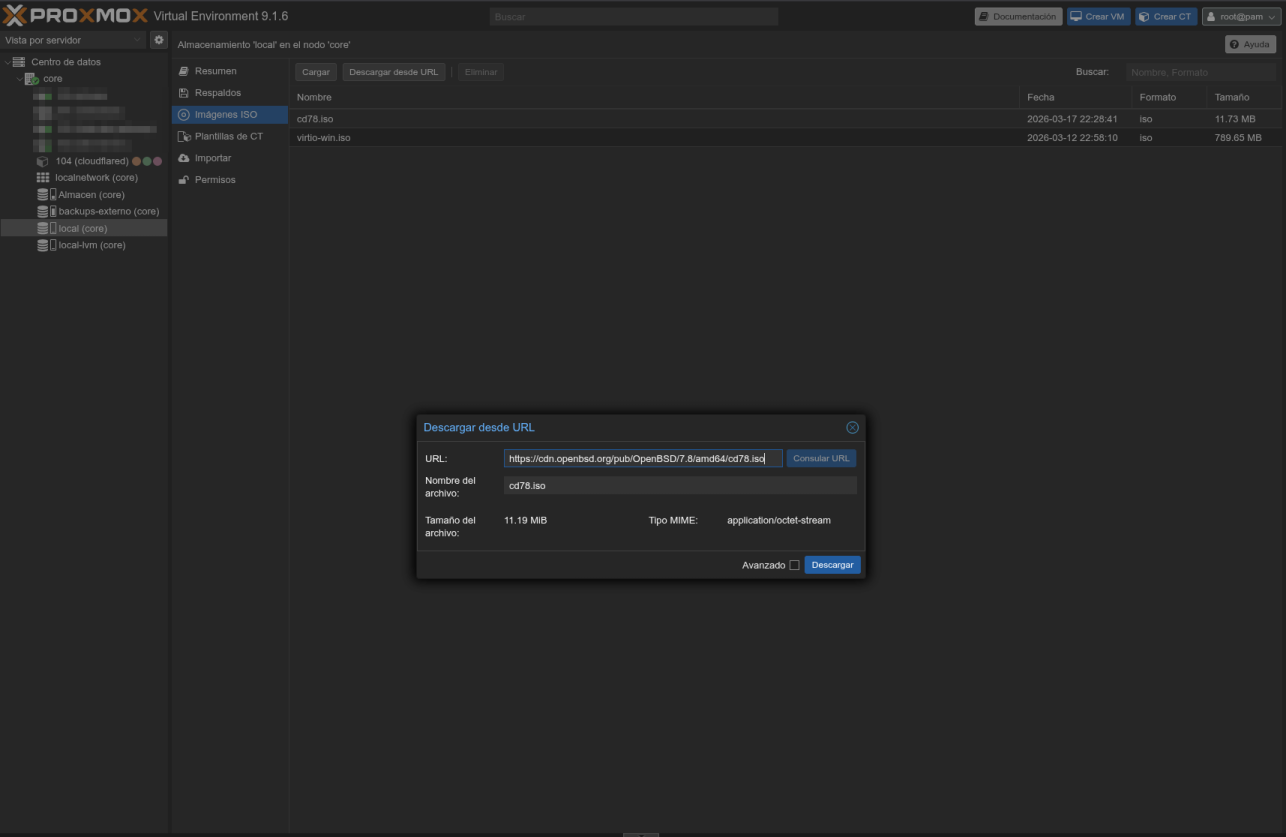Image resolution: width=1286 pixels, height=837 pixels.
Task: Click the localnetwork (core) grid icon
Action: tap(43, 177)
